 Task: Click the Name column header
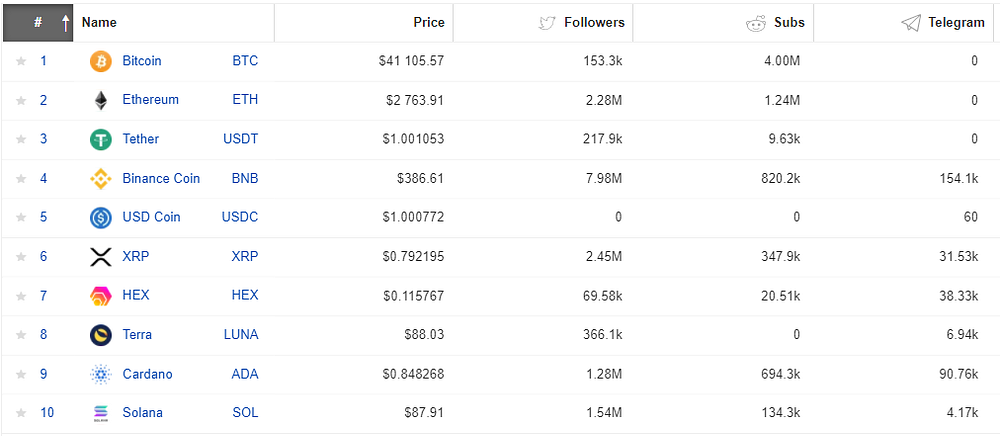tap(99, 23)
